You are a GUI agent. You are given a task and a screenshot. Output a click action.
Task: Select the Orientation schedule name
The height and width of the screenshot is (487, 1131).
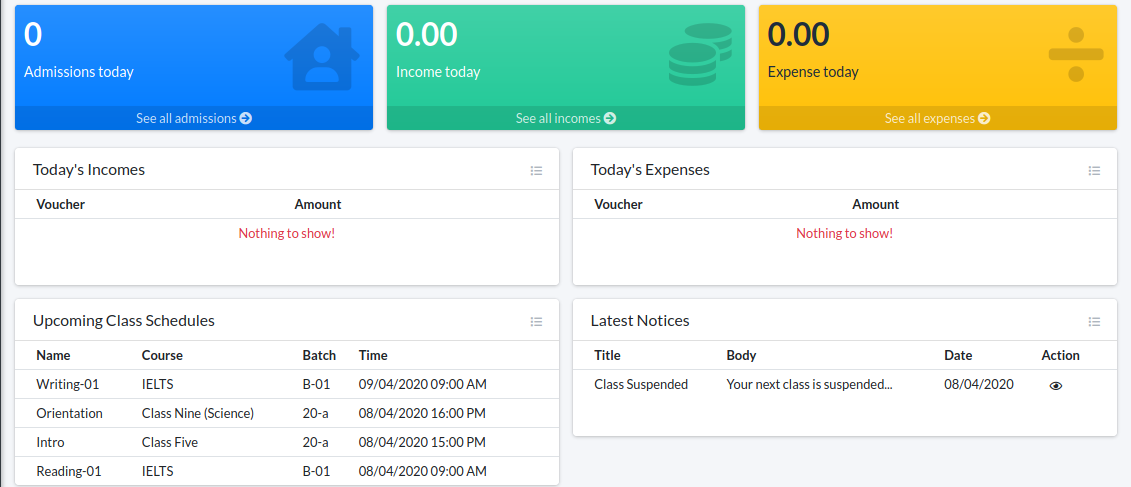pos(69,413)
